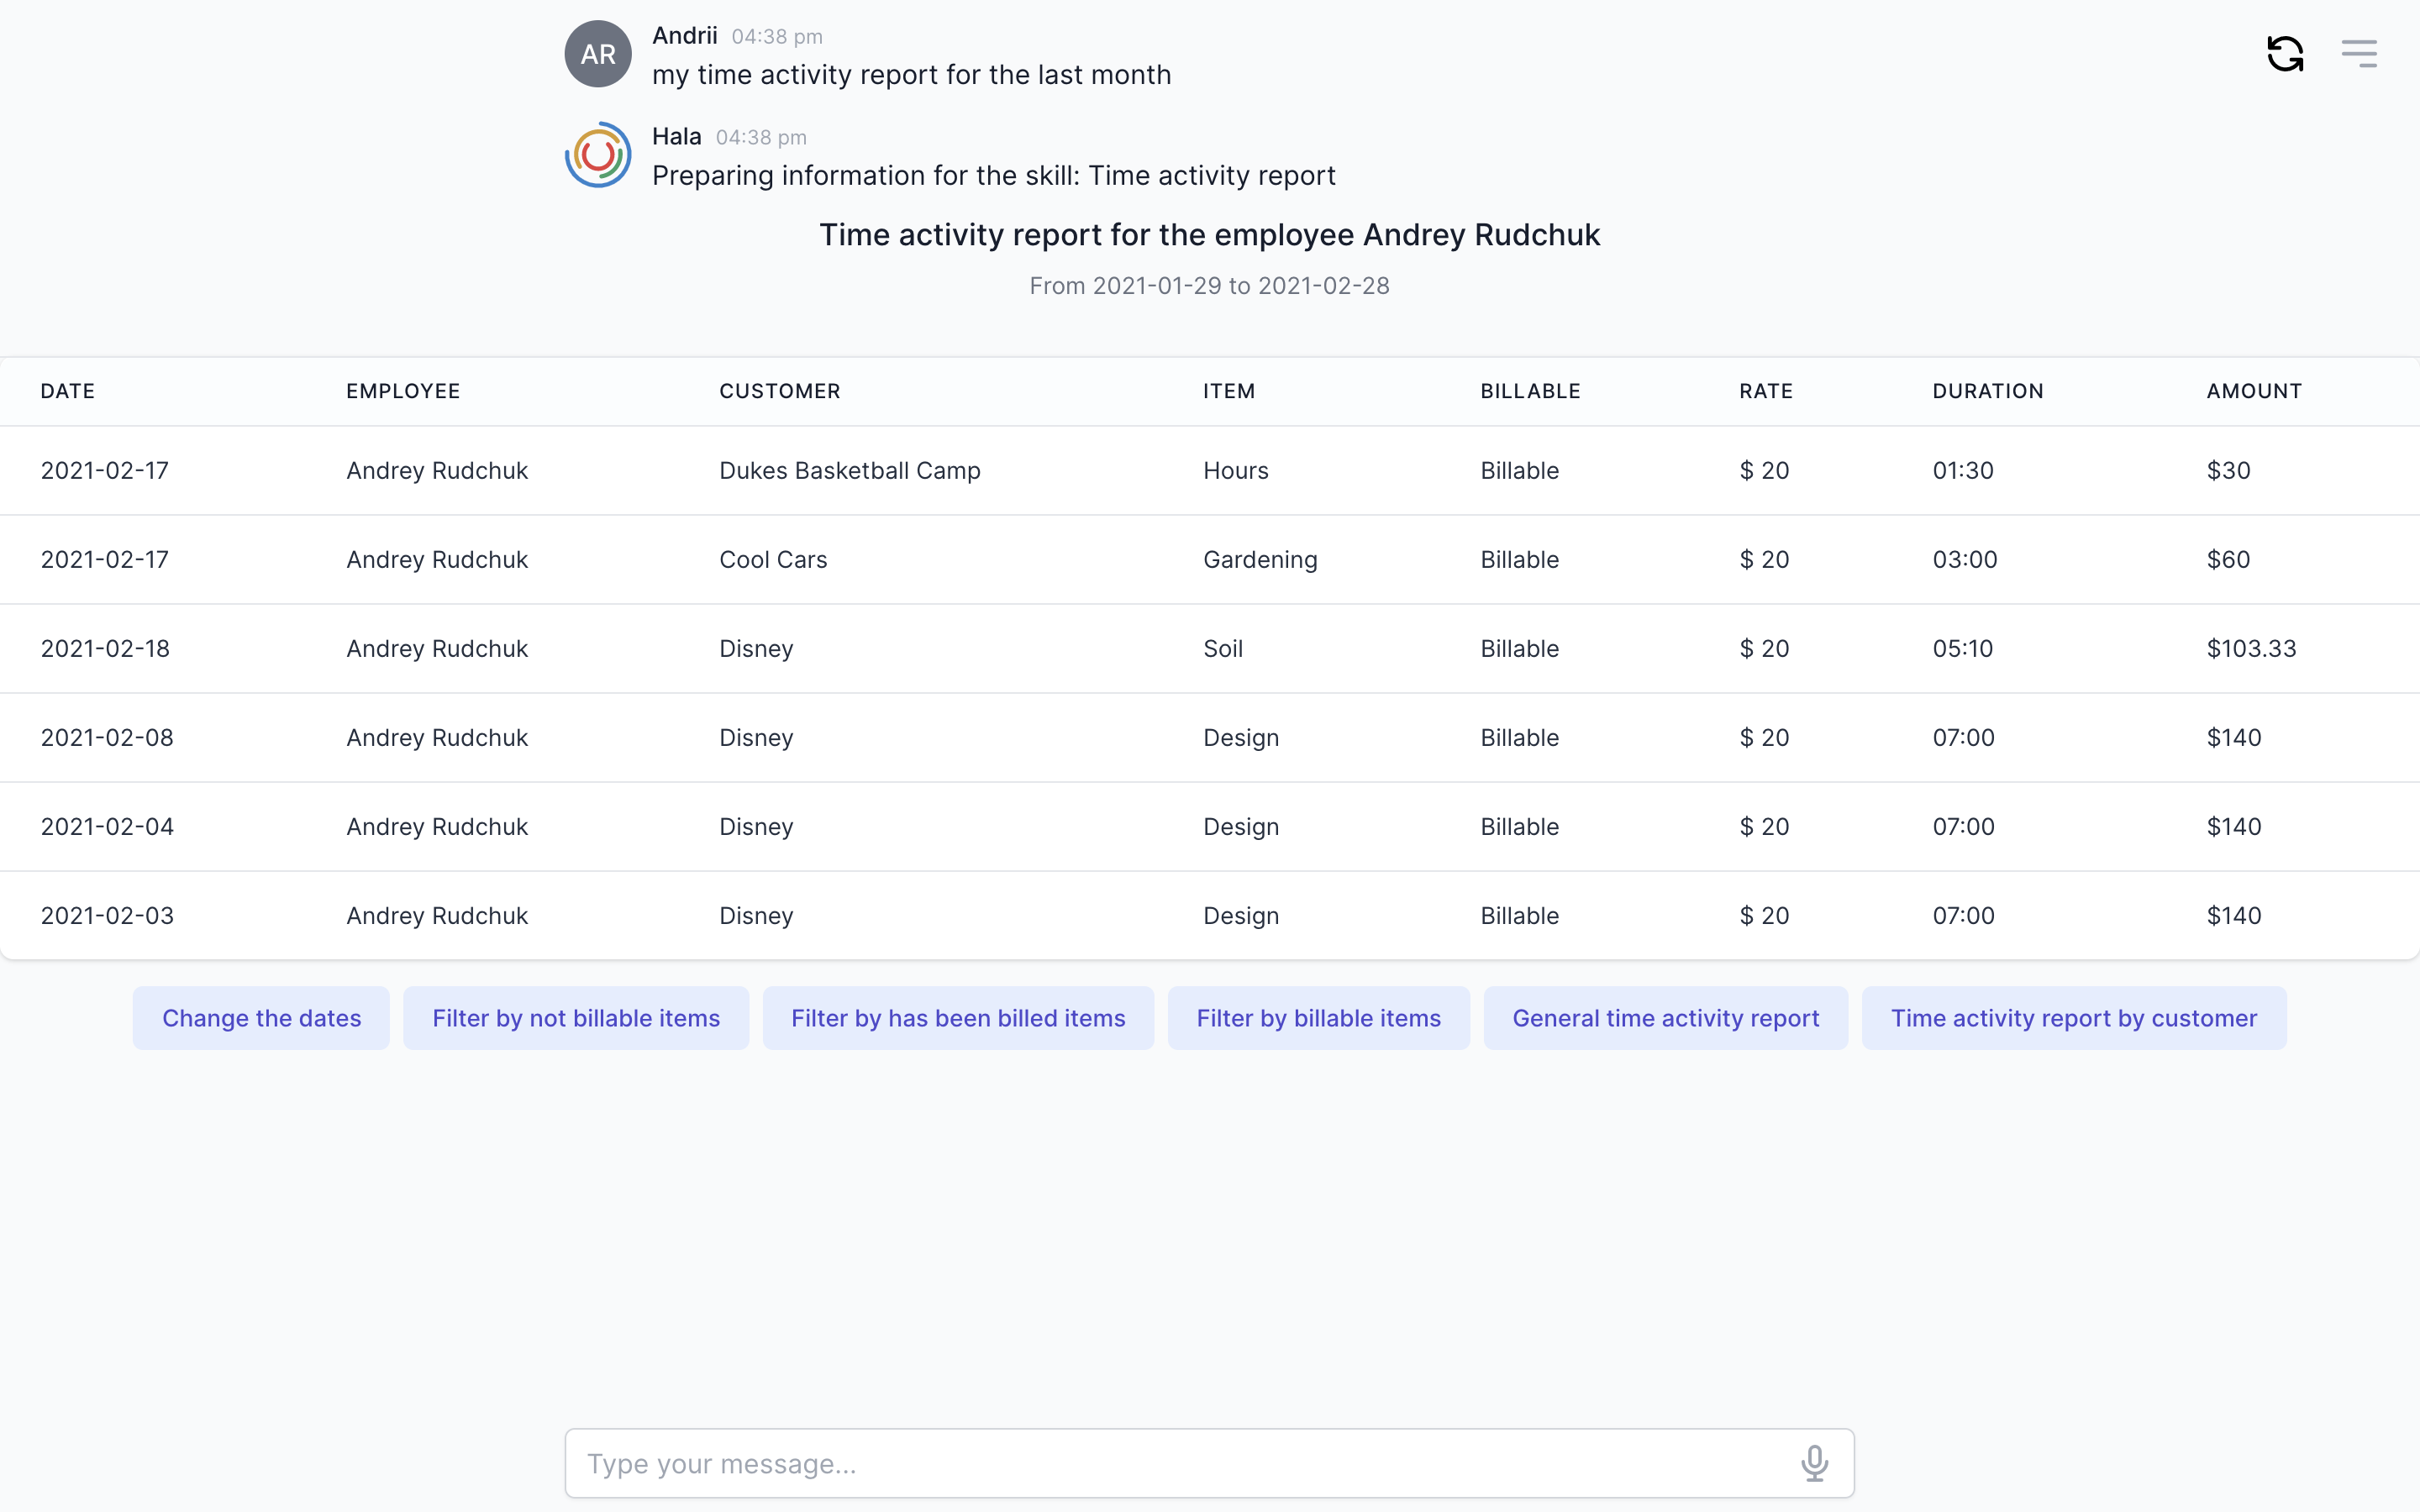Click the Andrii sender name
The image size is (2420, 1512).
click(685, 36)
